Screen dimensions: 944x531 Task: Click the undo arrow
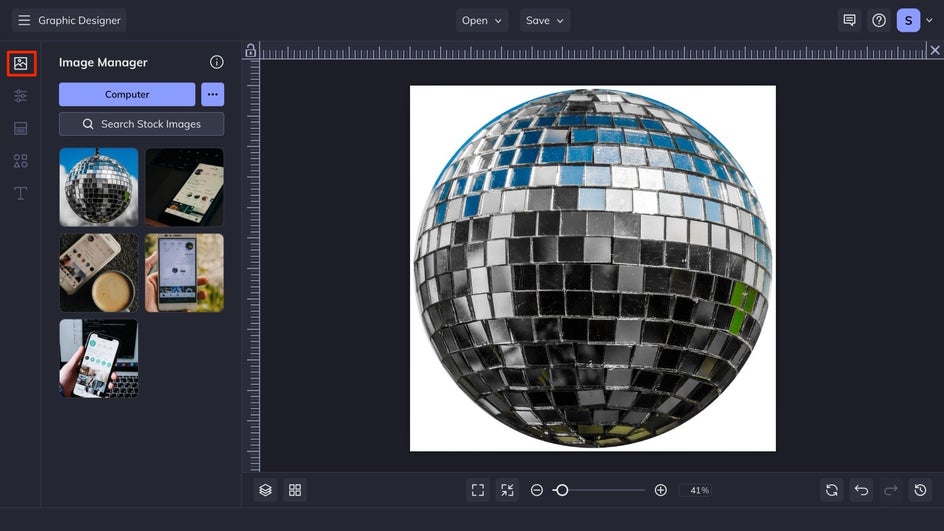tap(860, 490)
